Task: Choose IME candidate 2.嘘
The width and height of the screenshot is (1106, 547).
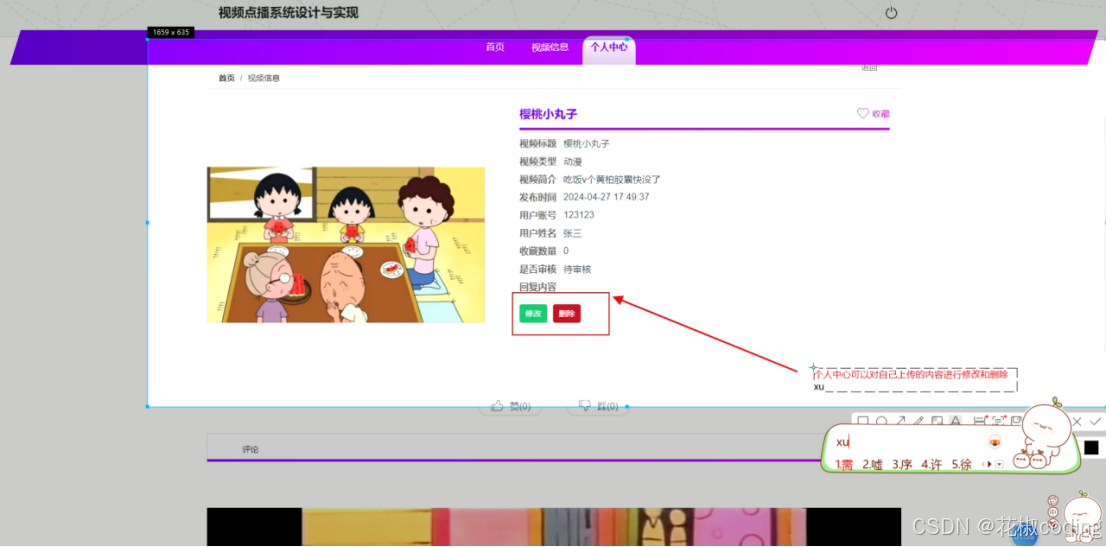Action: click(x=873, y=464)
